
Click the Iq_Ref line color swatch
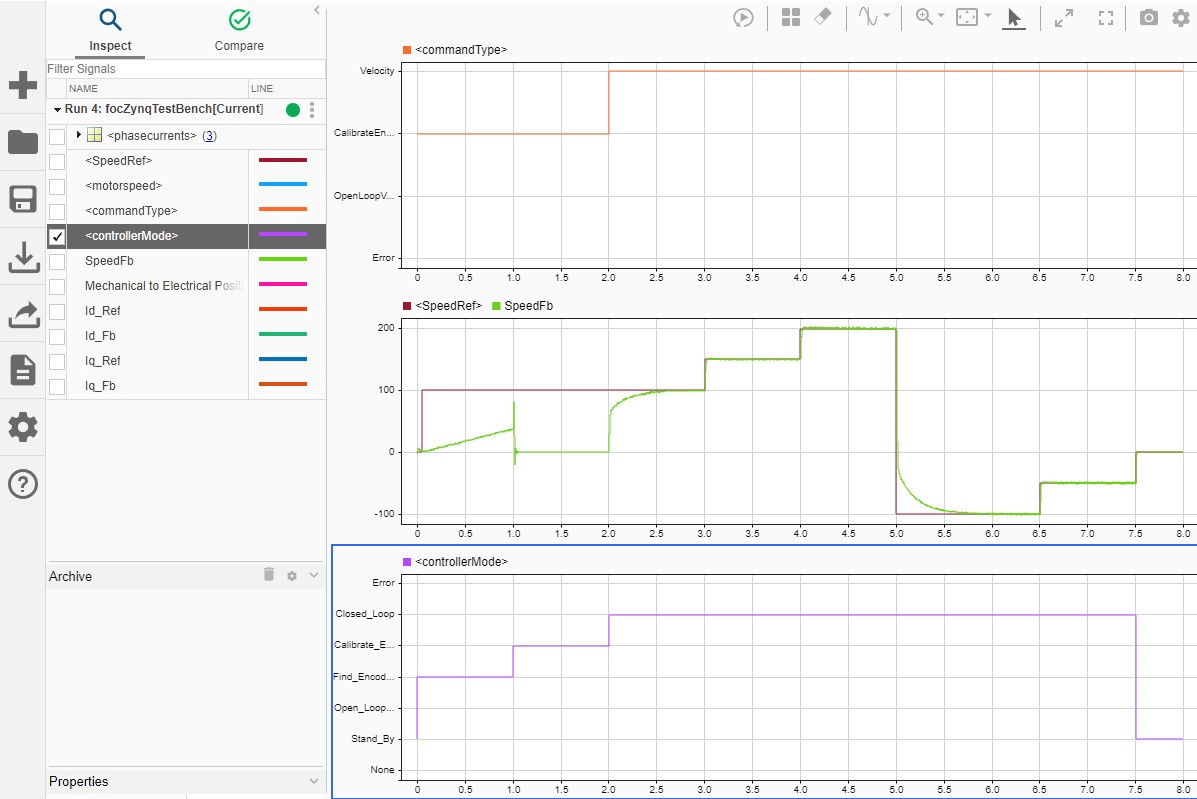[x=283, y=360]
